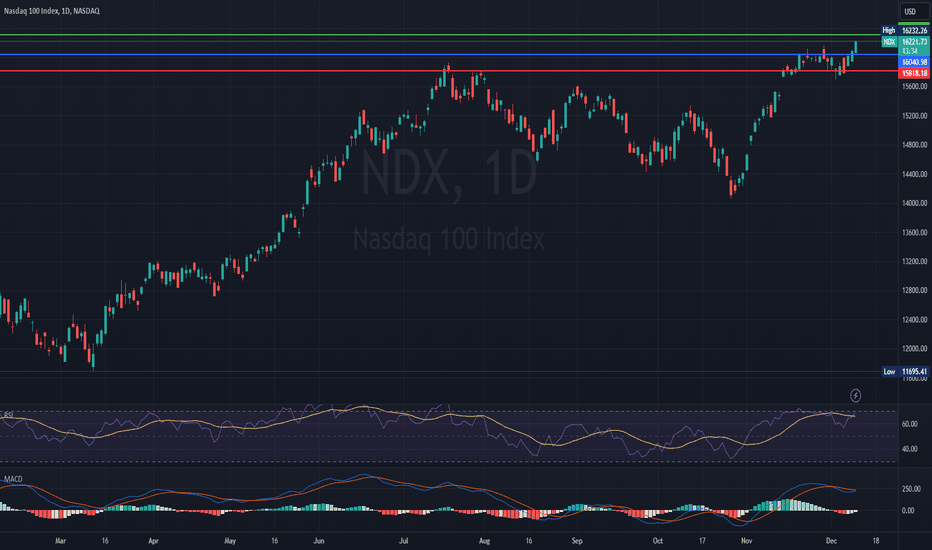This screenshot has width=932, height=550.
Task: Click the High 16232.26 price label
Action: point(905,30)
